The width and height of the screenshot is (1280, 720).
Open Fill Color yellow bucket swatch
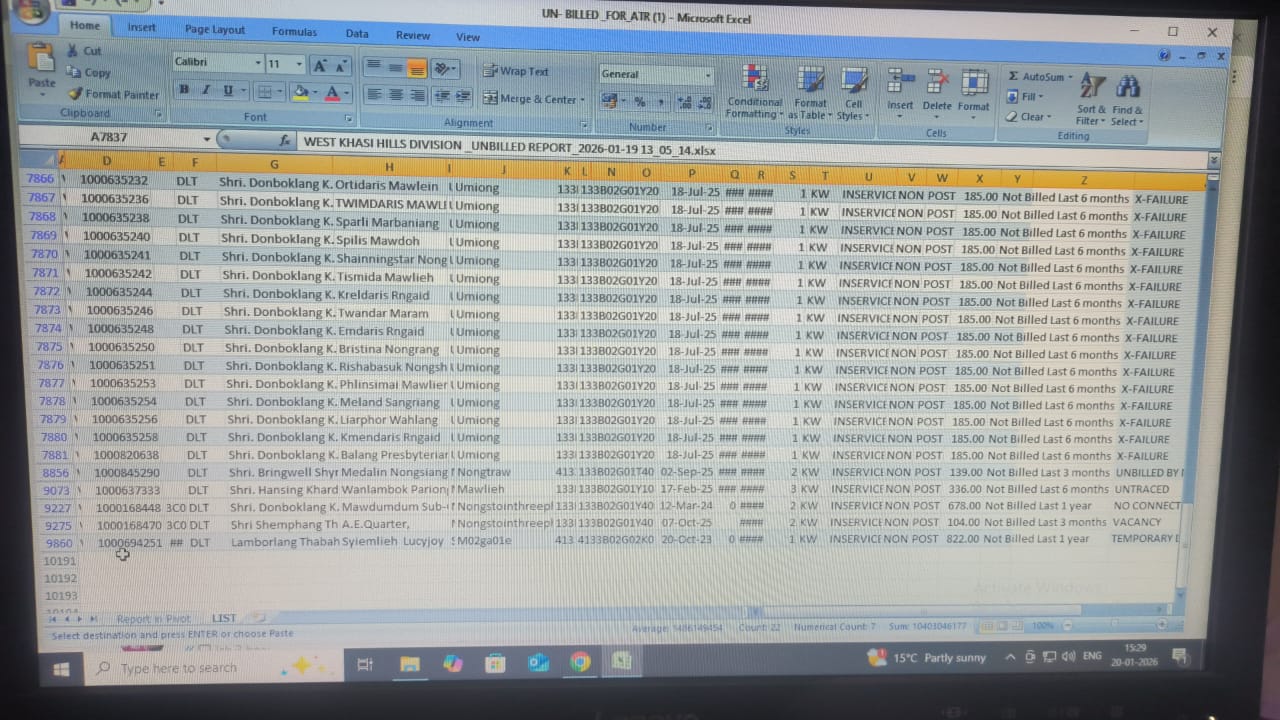click(299, 93)
